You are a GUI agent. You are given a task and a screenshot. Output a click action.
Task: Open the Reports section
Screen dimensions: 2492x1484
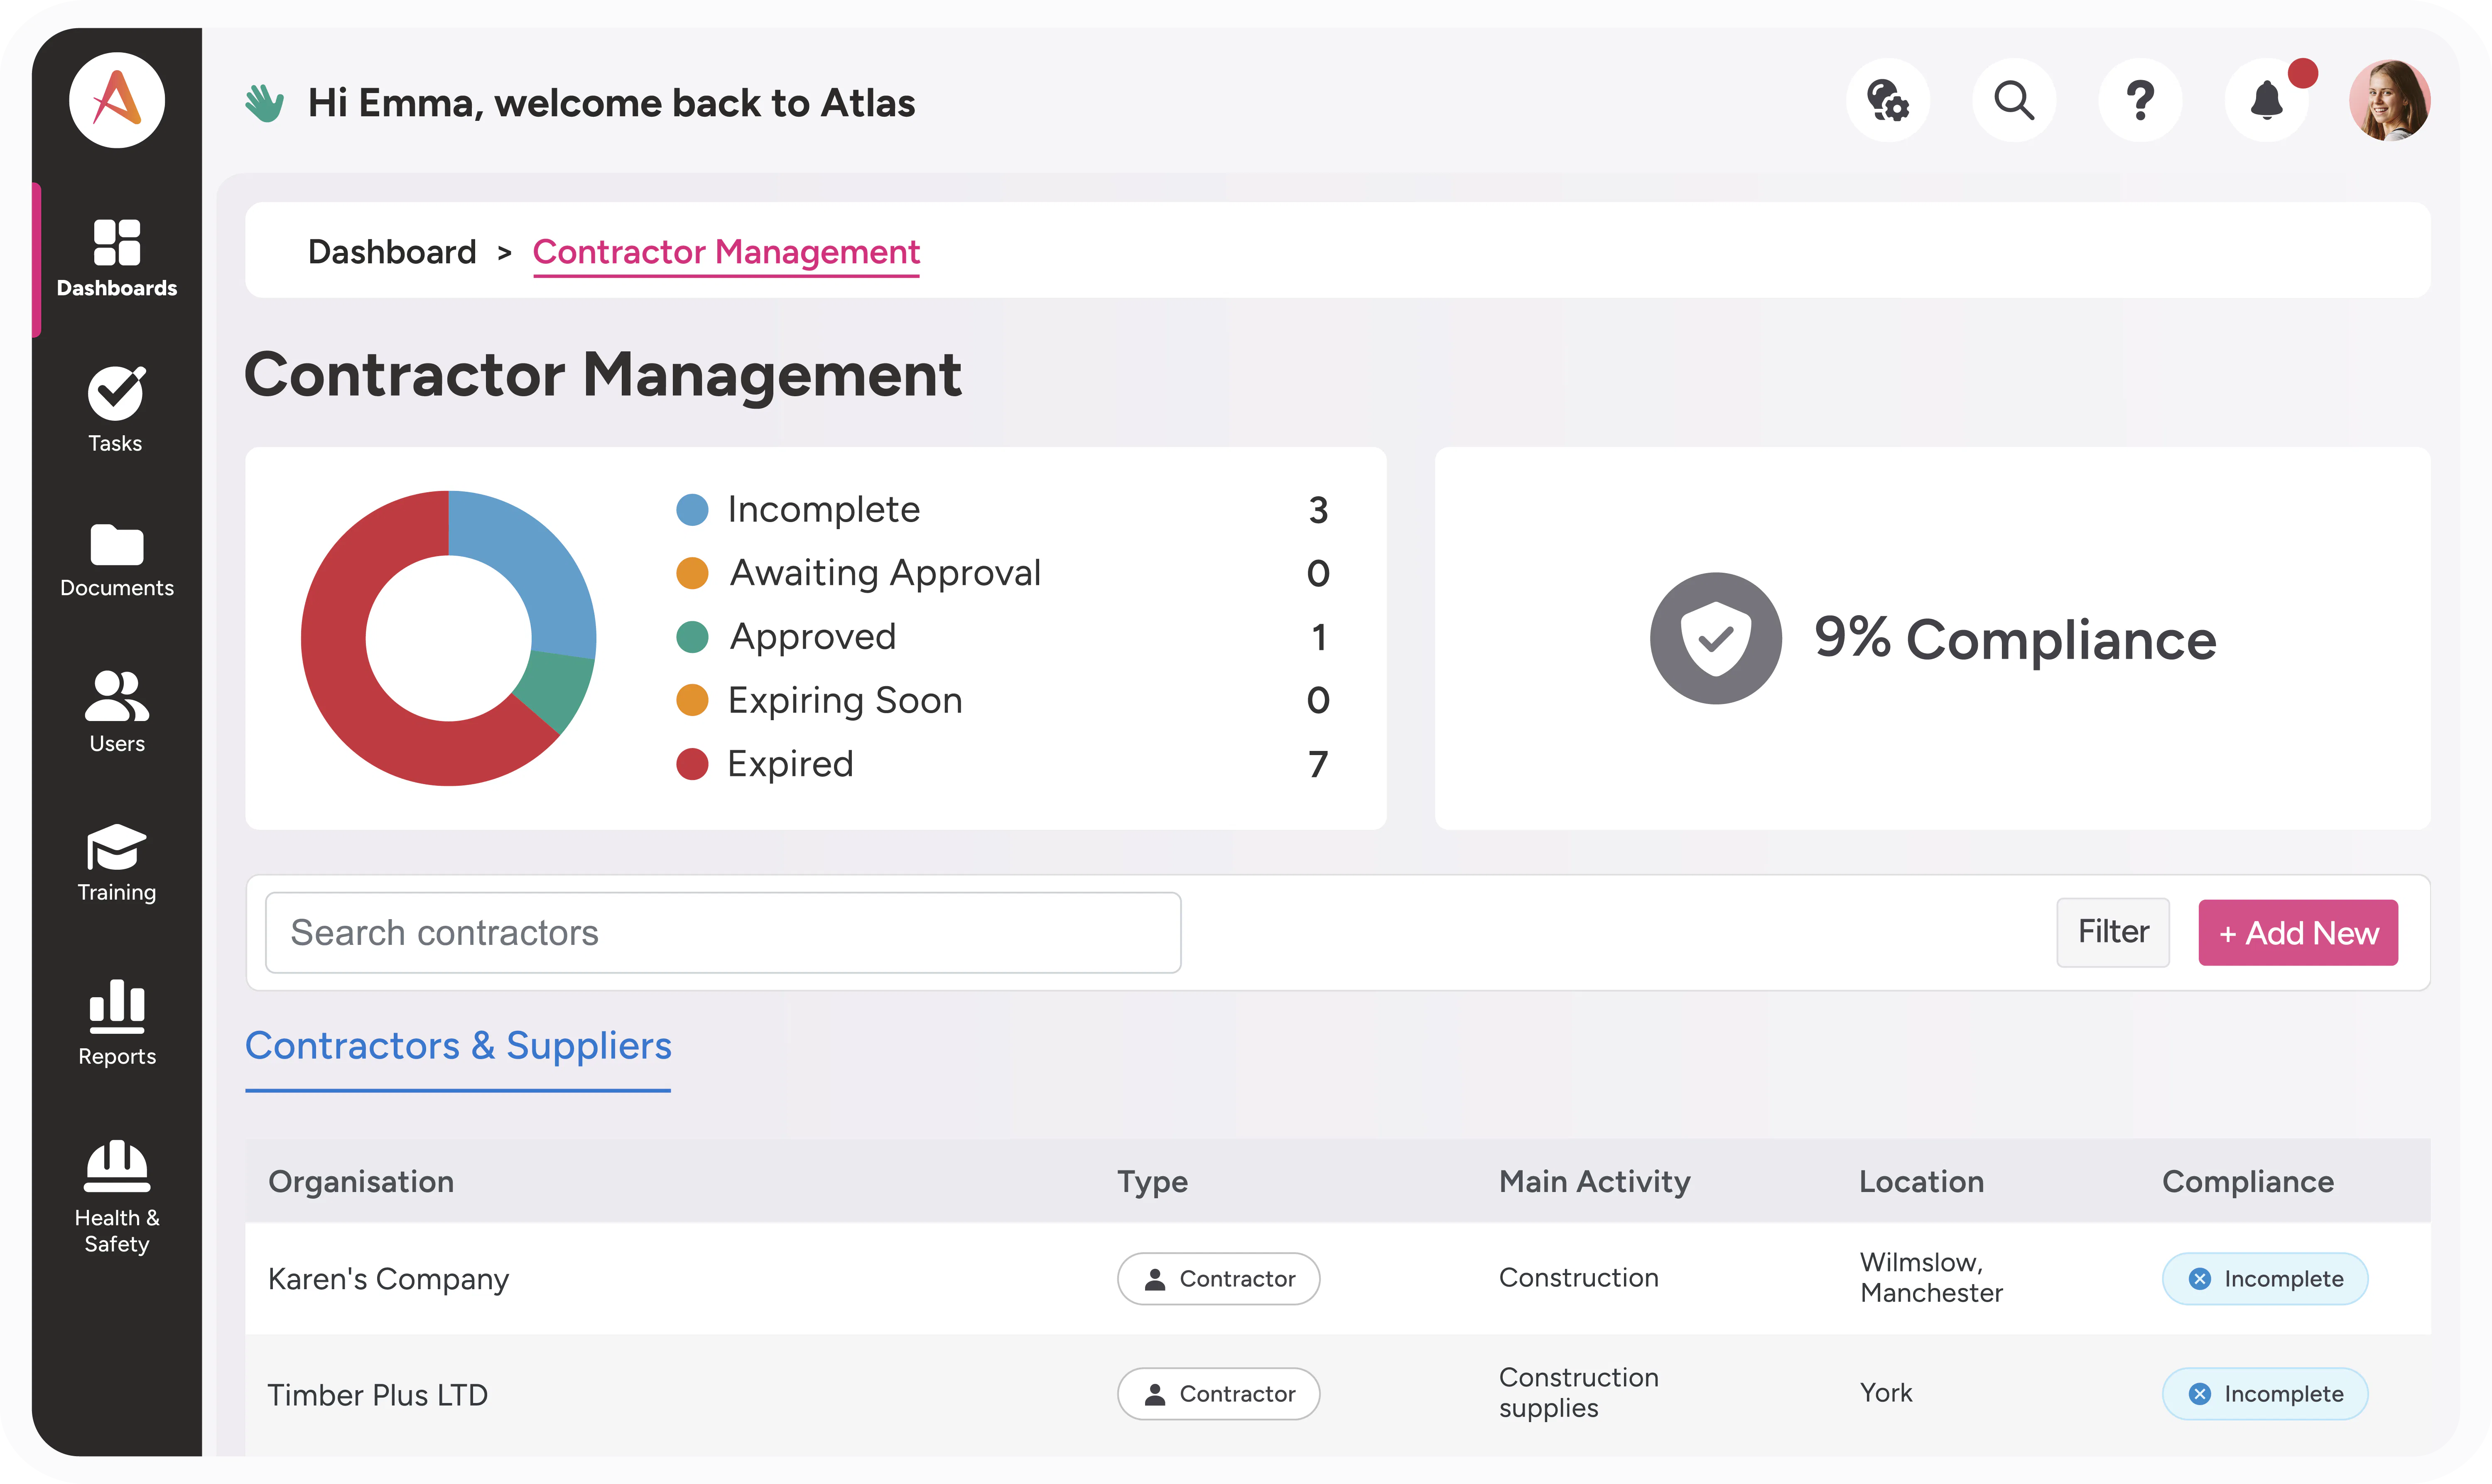pos(117,1023)
